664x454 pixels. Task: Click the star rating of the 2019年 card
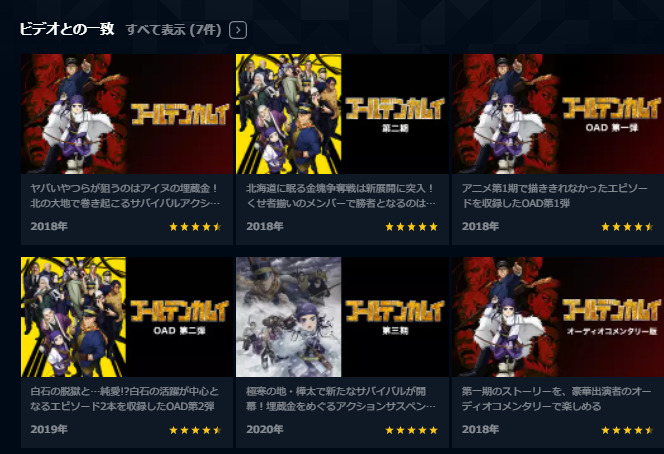tap(195, 430)
